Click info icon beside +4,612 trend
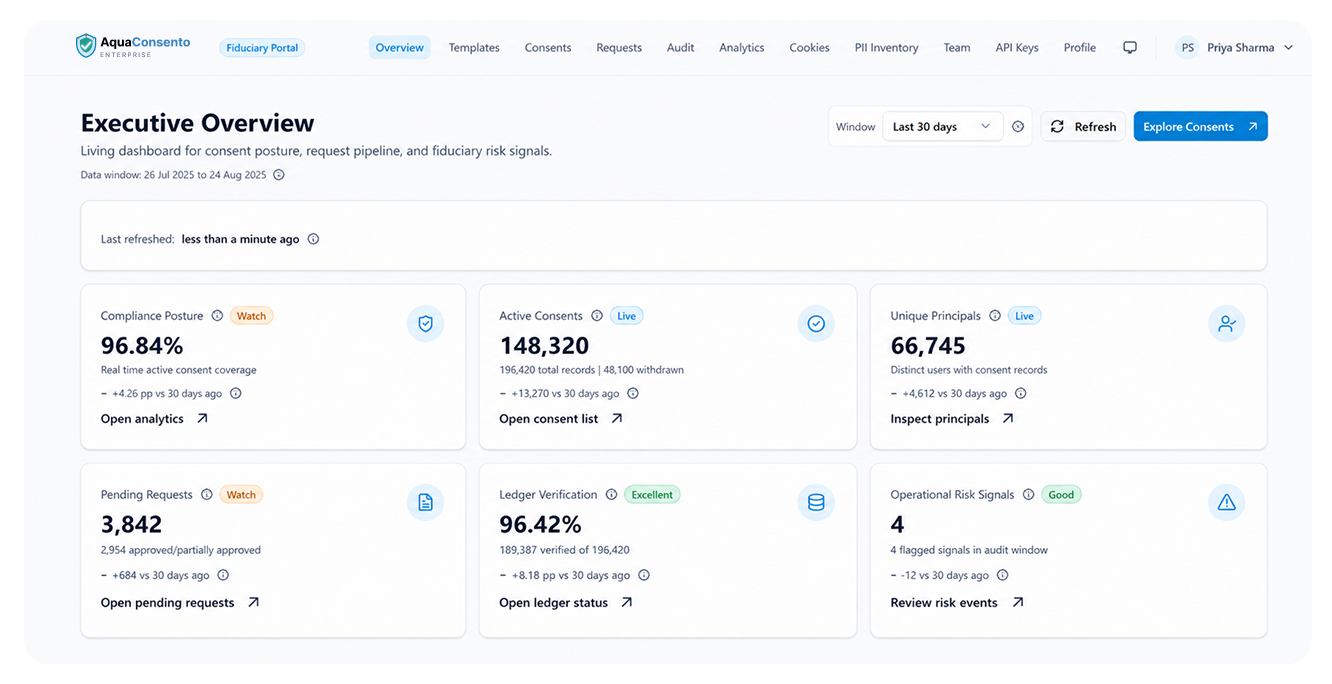Screen dimensions: 1332x684 pyautogui.click(x=1021, y=394)
